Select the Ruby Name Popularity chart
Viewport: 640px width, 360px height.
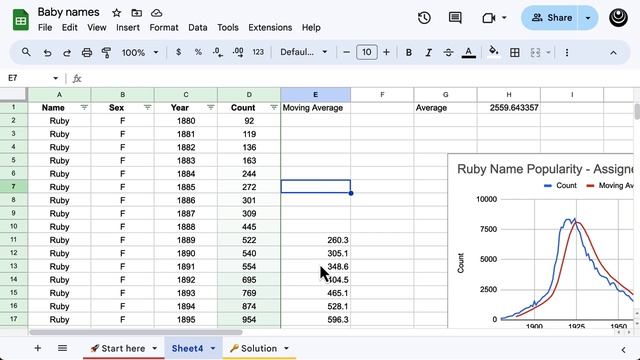point(541,241)
